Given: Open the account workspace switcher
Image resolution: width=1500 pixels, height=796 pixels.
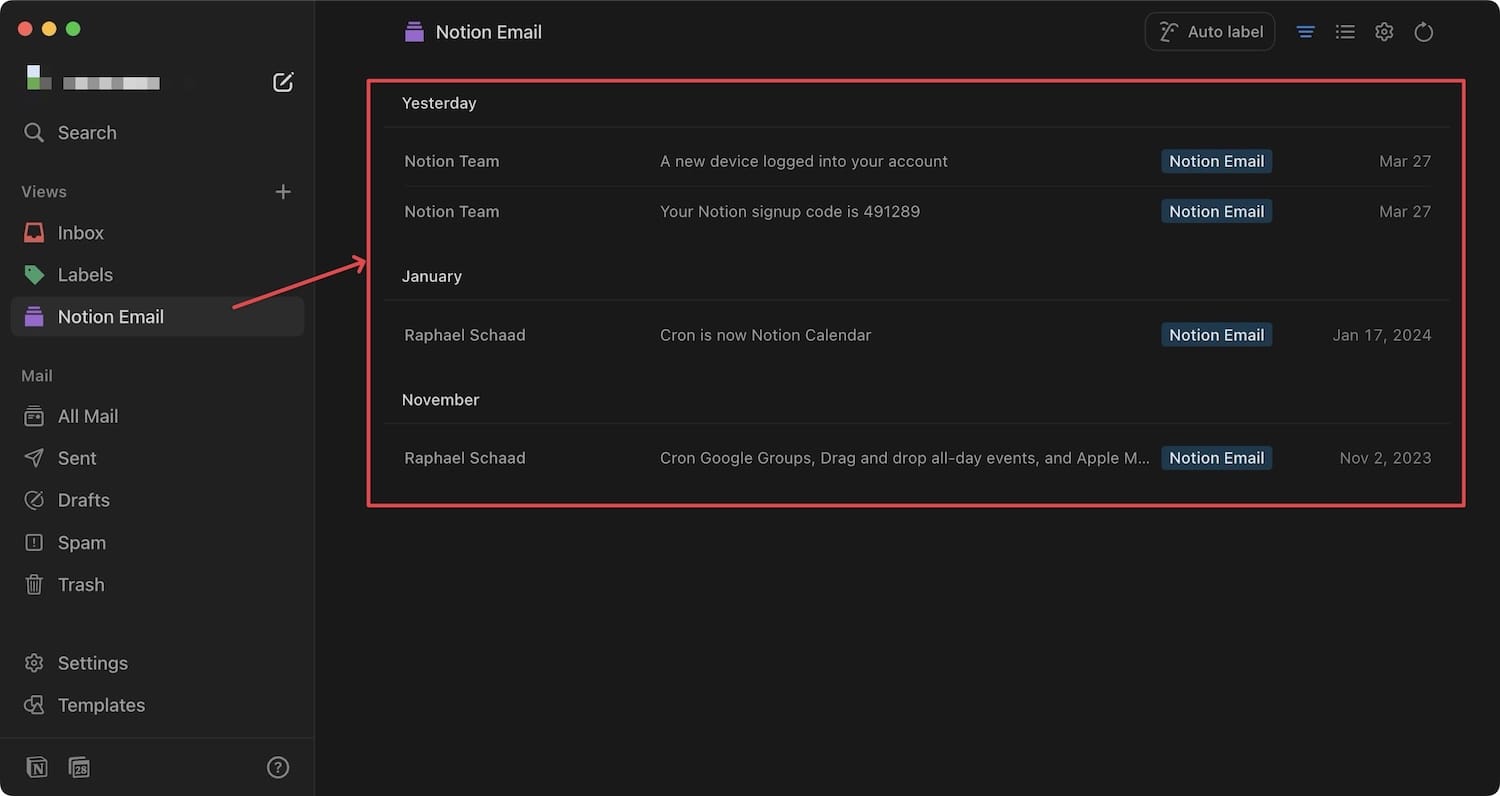Looking at the screenshot, I should tap(94, 80).
